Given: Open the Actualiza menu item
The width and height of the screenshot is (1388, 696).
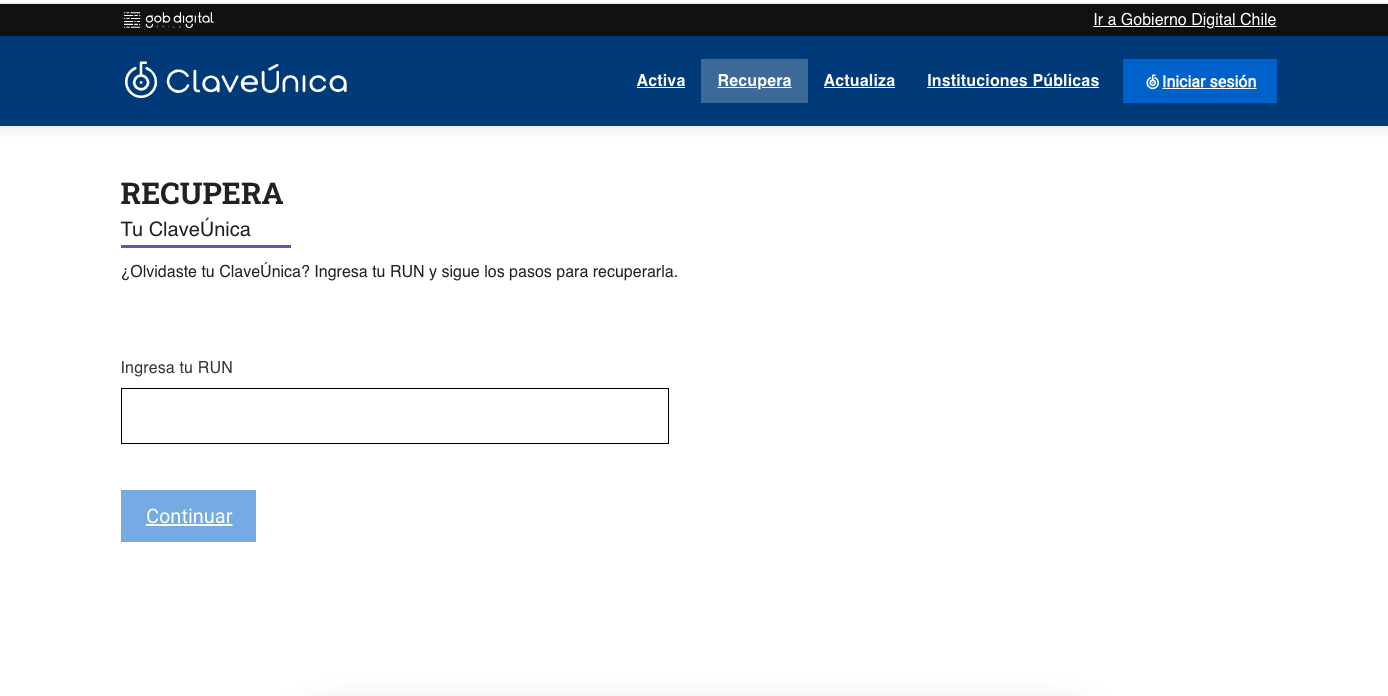Looking at the screenshot, I should pos(859,81).
